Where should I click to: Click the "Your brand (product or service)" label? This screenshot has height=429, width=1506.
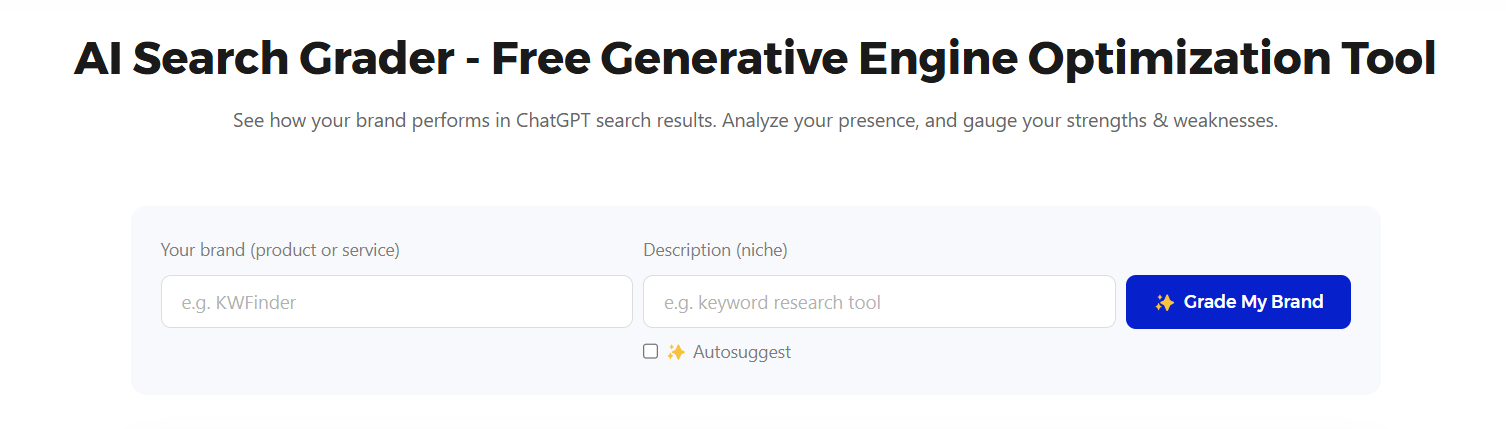point(280,250)
